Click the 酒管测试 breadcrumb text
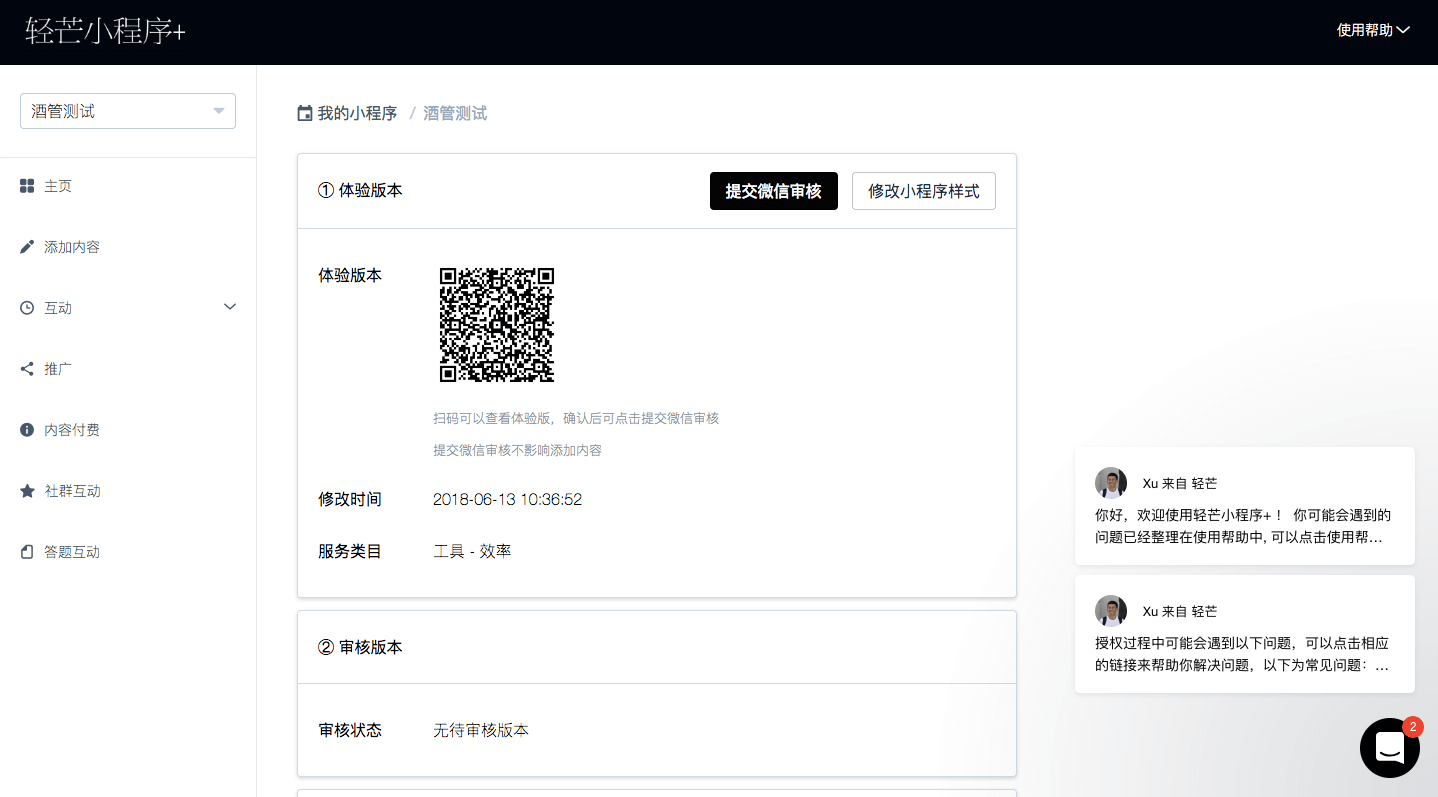The height and width of the screenshot is (797, 1438). [455, 114]
